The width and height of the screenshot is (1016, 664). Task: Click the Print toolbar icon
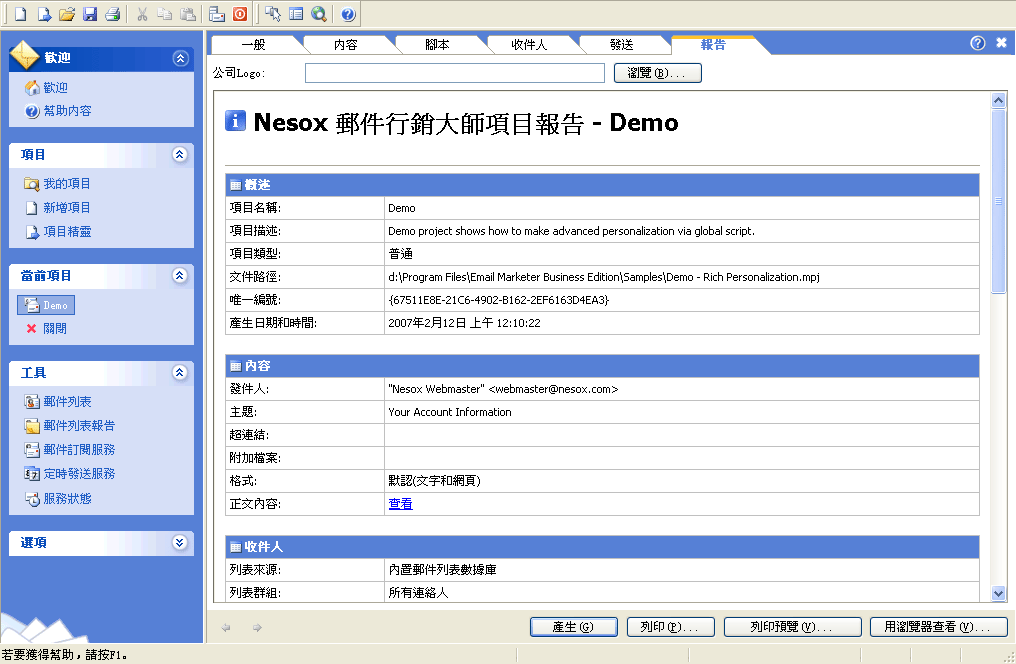tap(113, 14)
